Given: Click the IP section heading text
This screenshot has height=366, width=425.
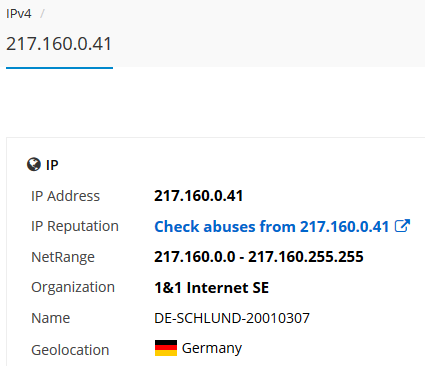Looking at the screenshot, I should pyautogui.click(x=52, y=165).
